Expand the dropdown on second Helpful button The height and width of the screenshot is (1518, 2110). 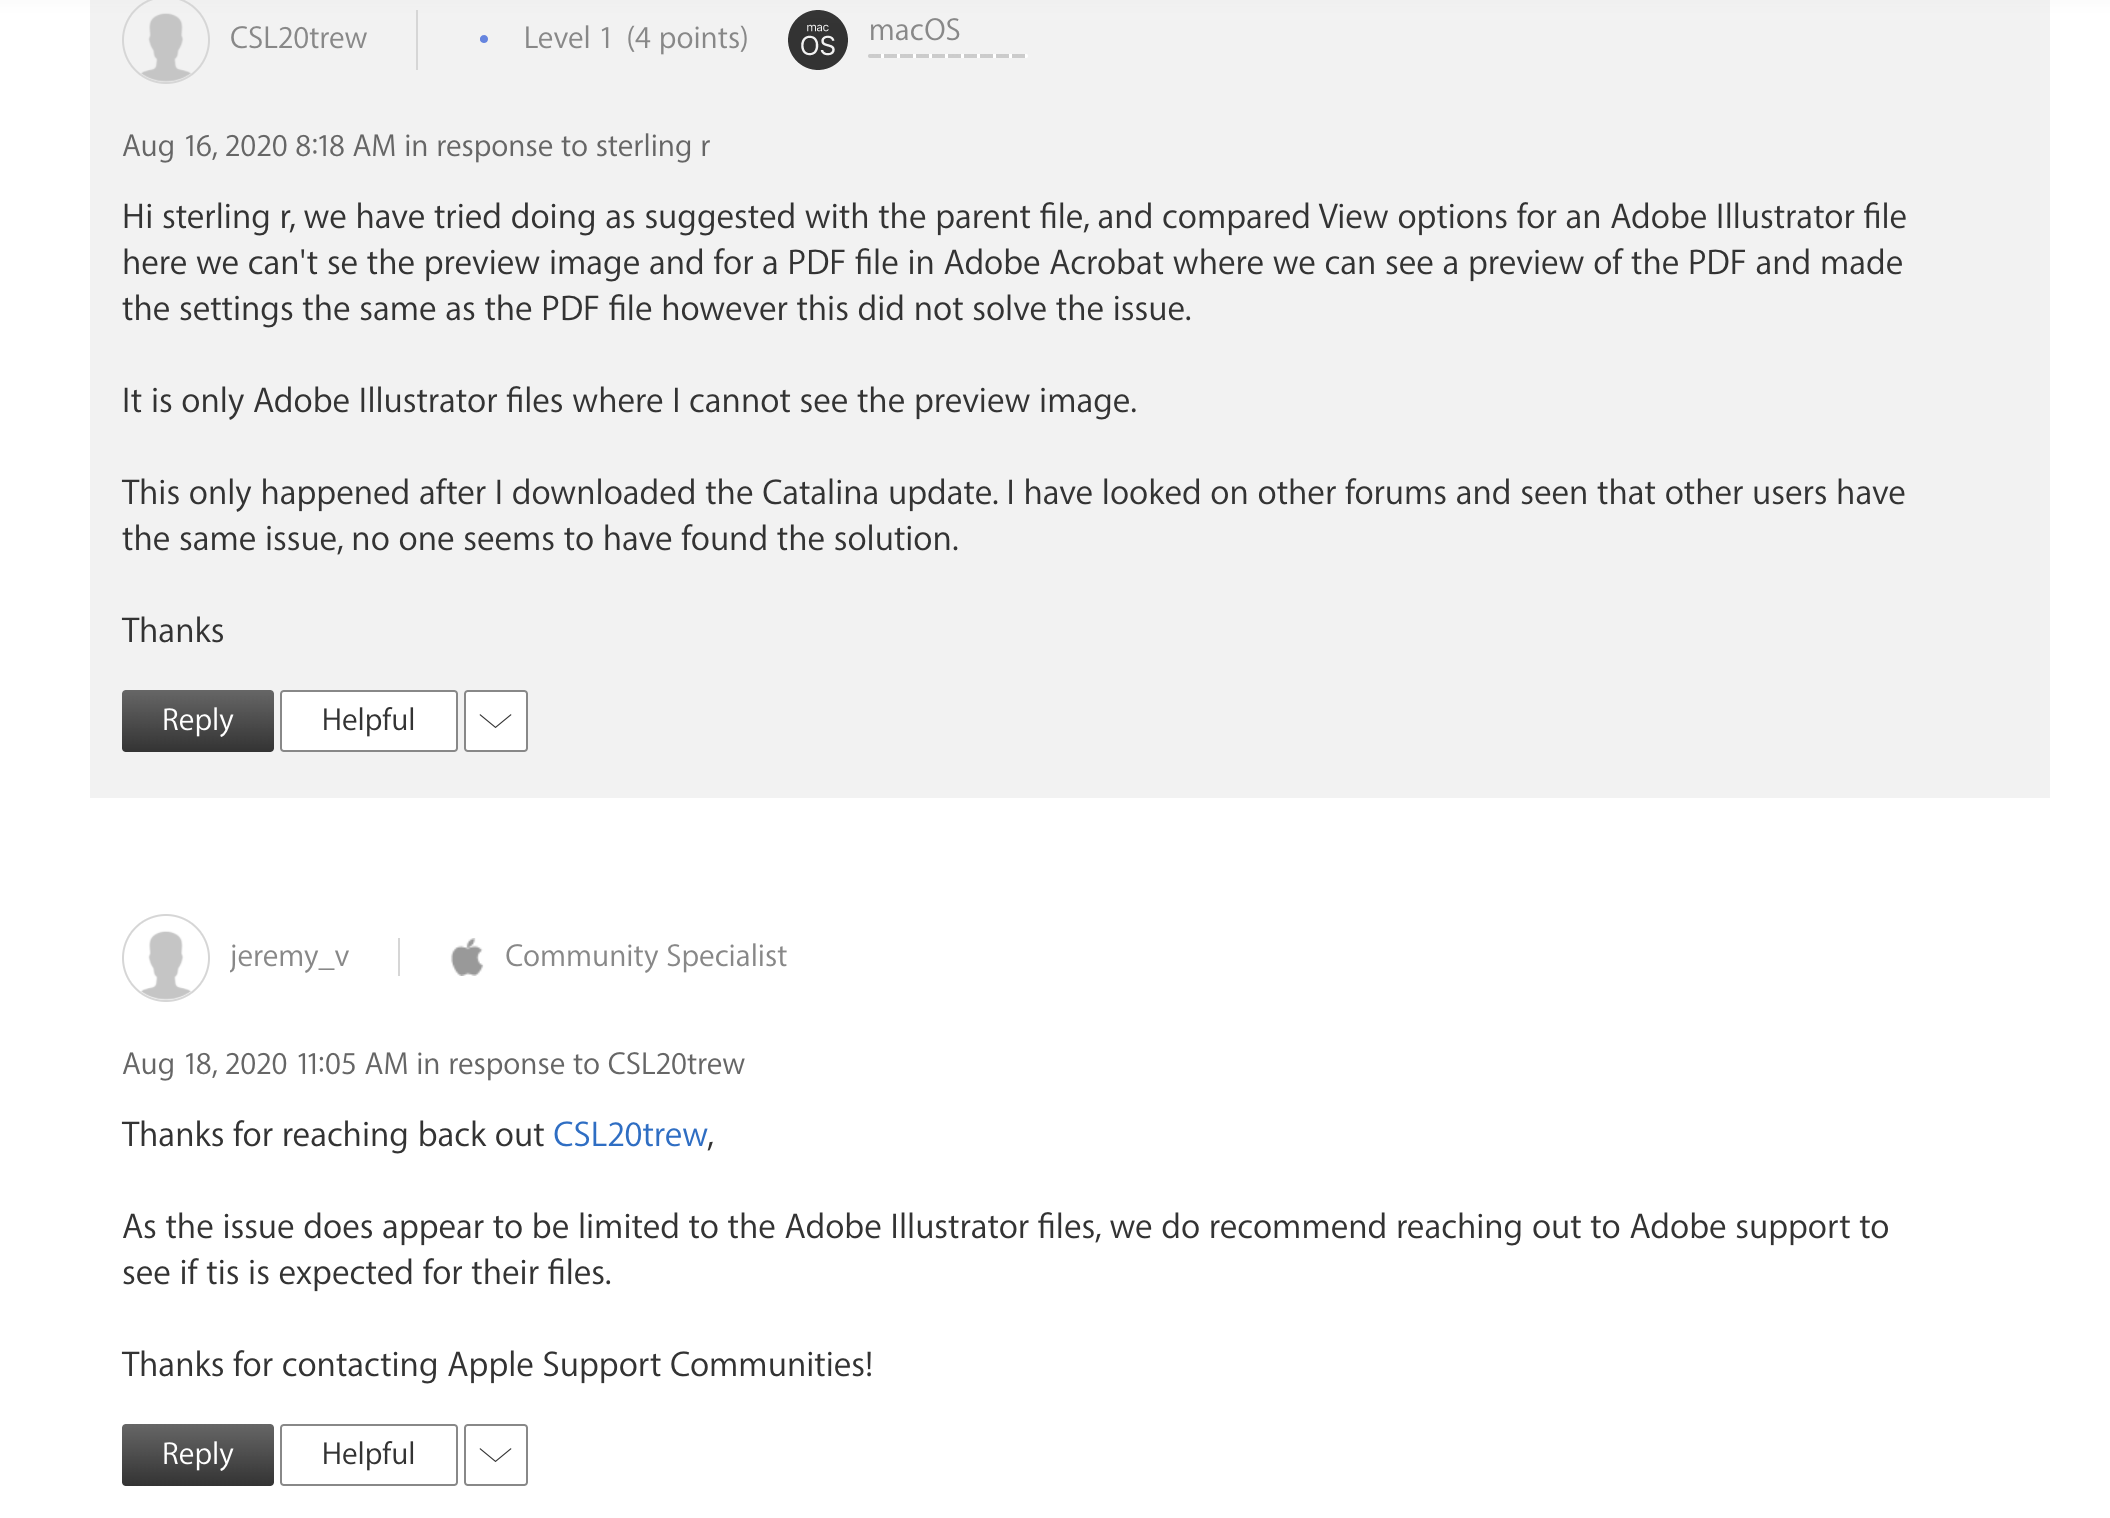click(x=496, y=1454)
